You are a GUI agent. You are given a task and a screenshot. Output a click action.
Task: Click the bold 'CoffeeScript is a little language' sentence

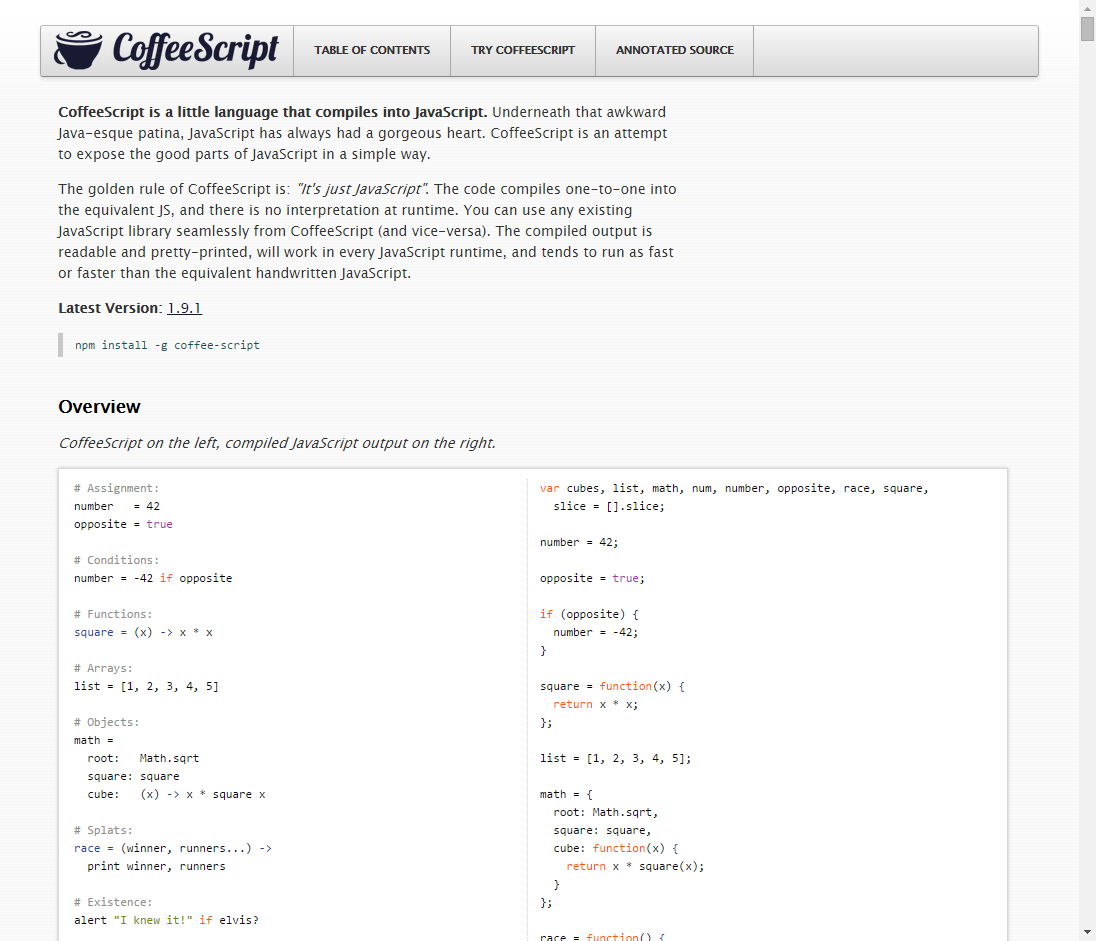click(x=273, y=113)
